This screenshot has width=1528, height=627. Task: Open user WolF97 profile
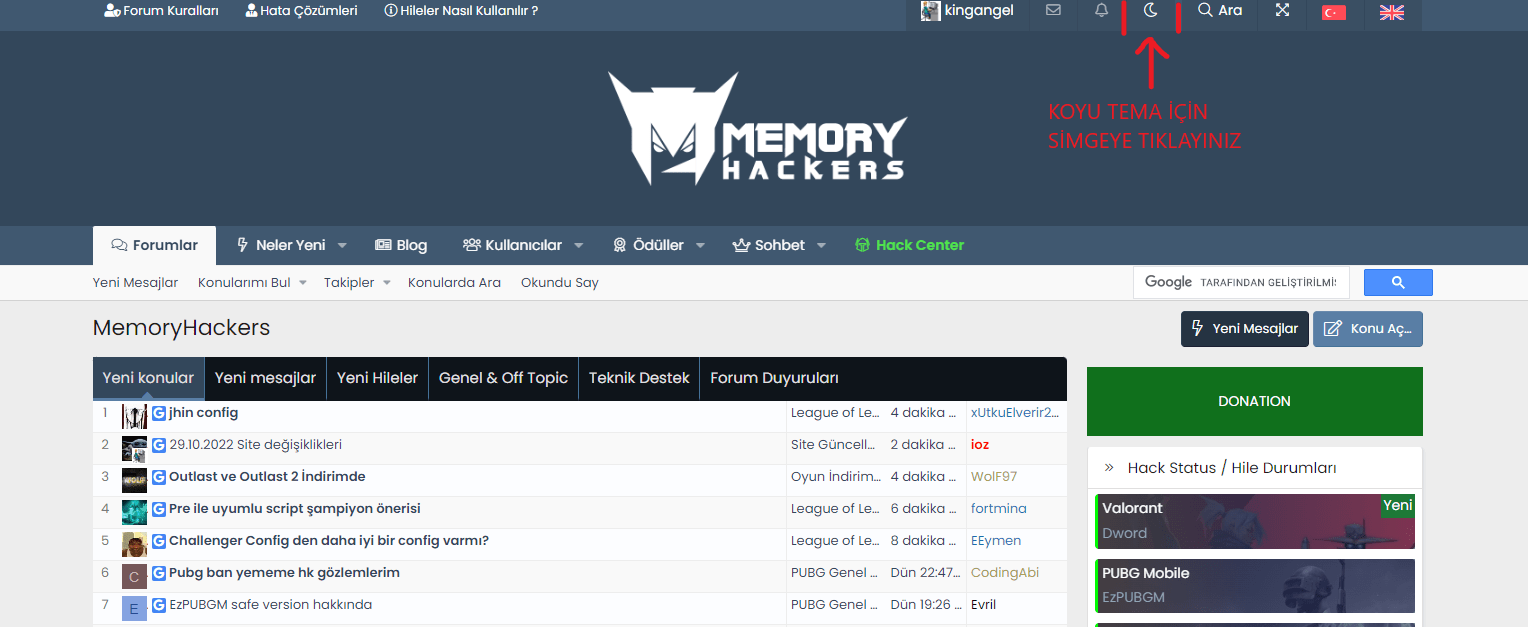coord(994,476)
